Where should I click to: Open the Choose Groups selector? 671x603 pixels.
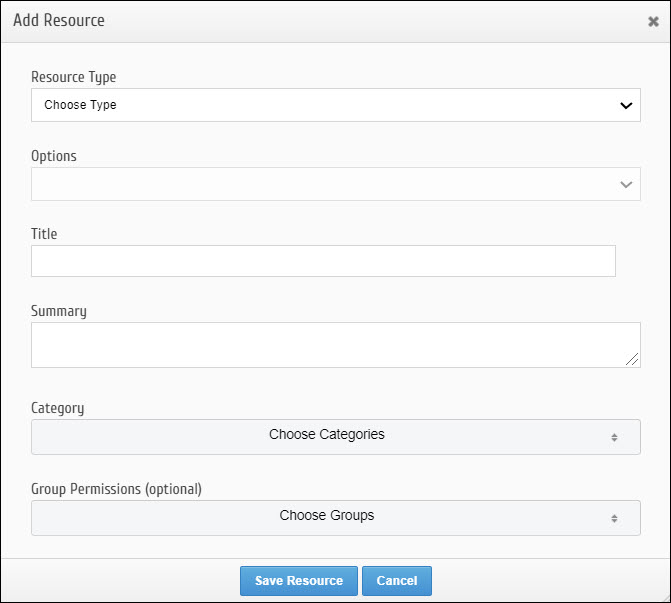327,517
